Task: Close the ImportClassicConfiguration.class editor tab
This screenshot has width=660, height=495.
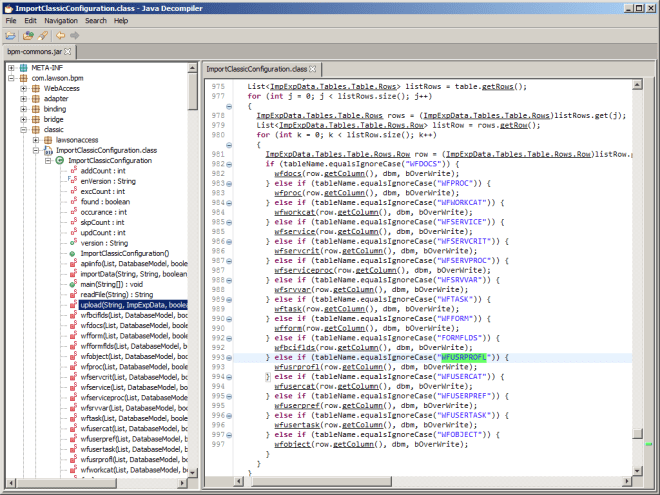Action: click(312, 69)
